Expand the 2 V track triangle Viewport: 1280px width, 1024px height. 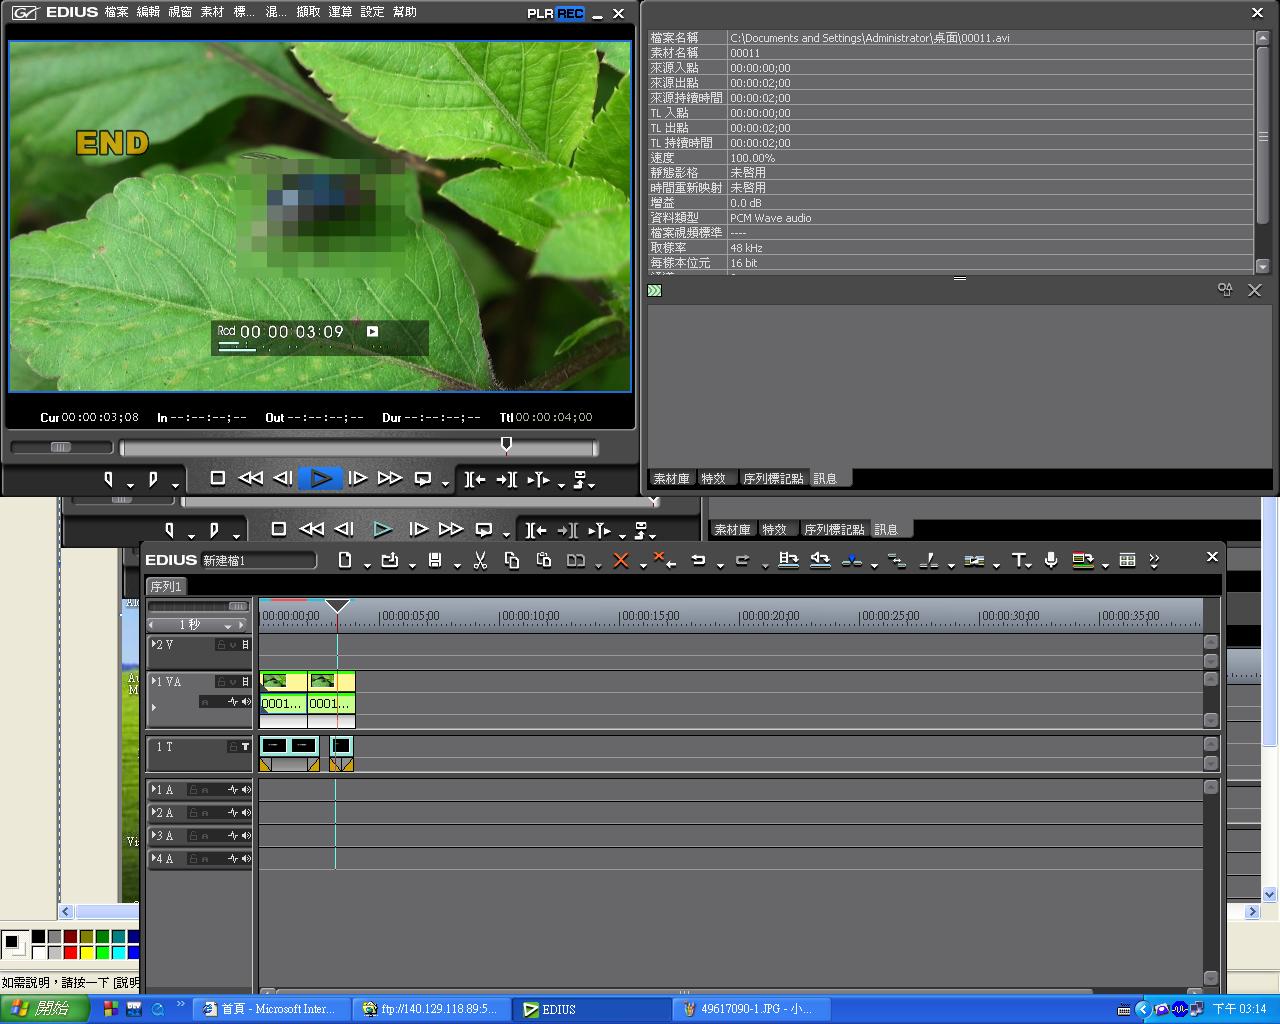coord(153,644)
